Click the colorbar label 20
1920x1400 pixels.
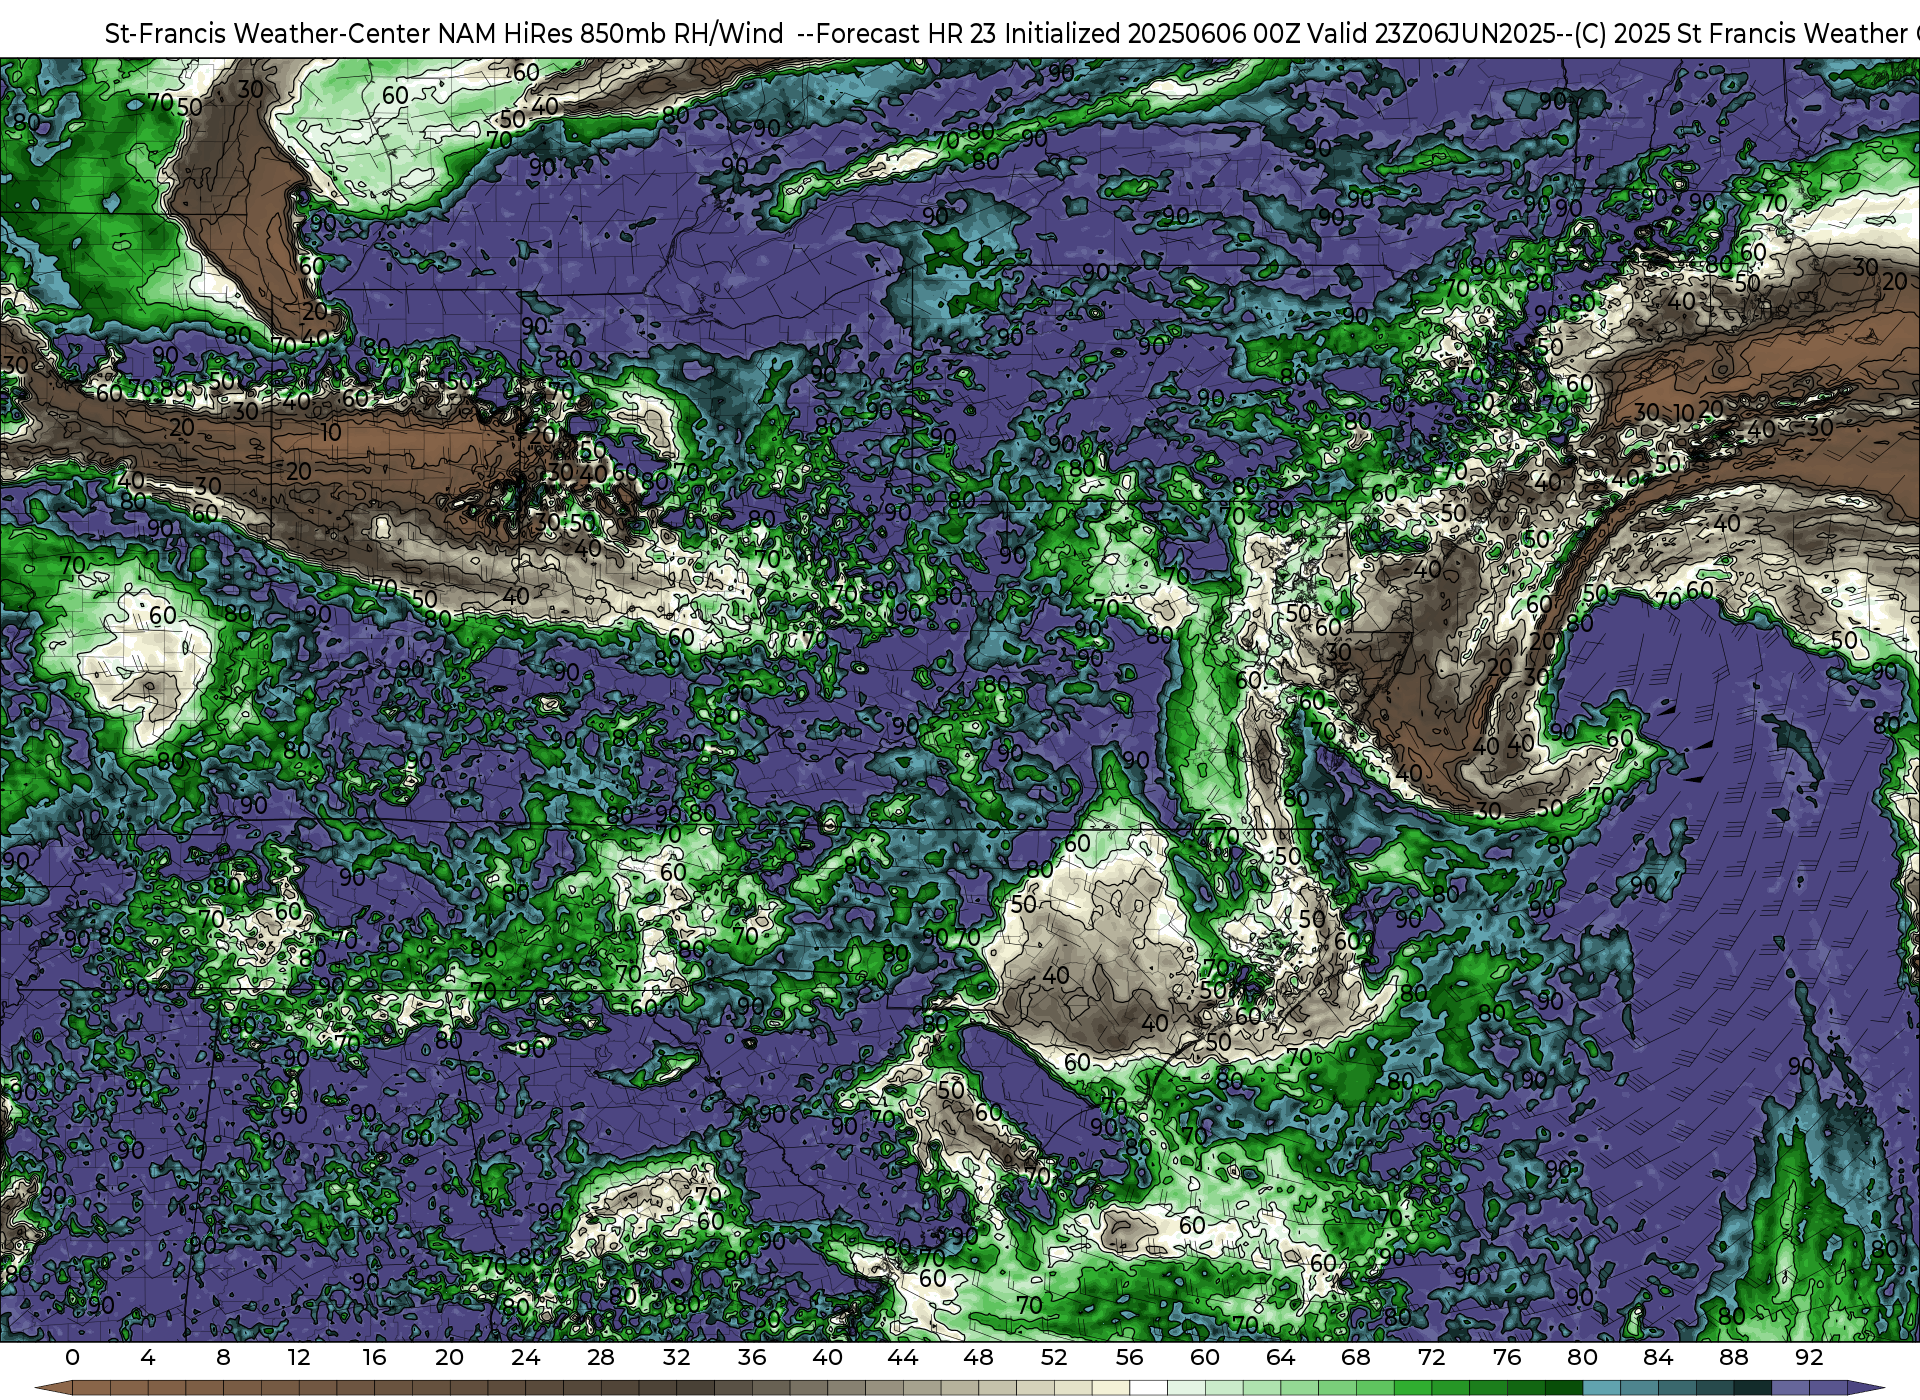450,1358
